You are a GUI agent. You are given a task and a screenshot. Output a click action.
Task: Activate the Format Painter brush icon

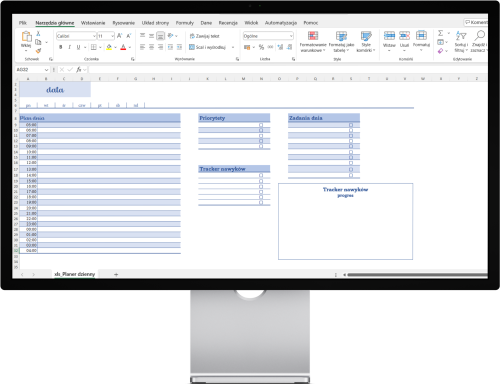[38, 50]
